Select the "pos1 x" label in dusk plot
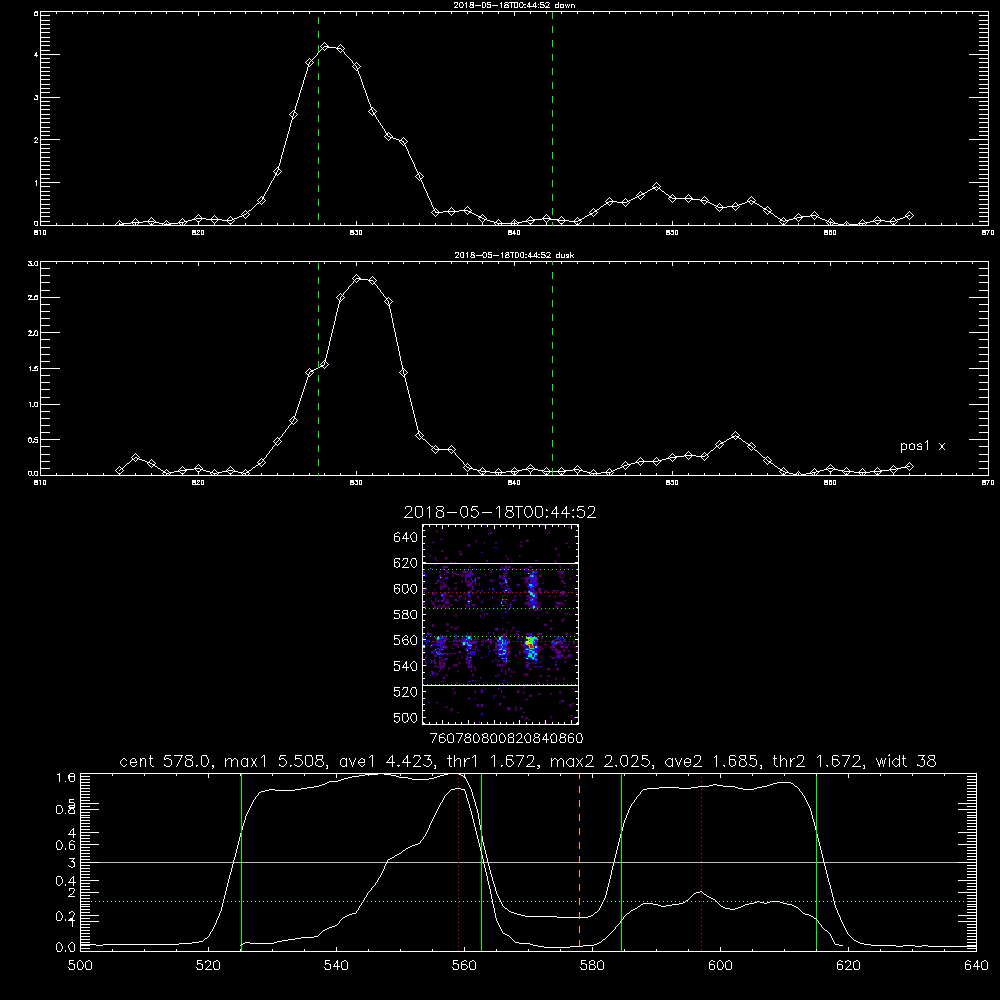The image size is (1000, 1000). tap(922, 446)
